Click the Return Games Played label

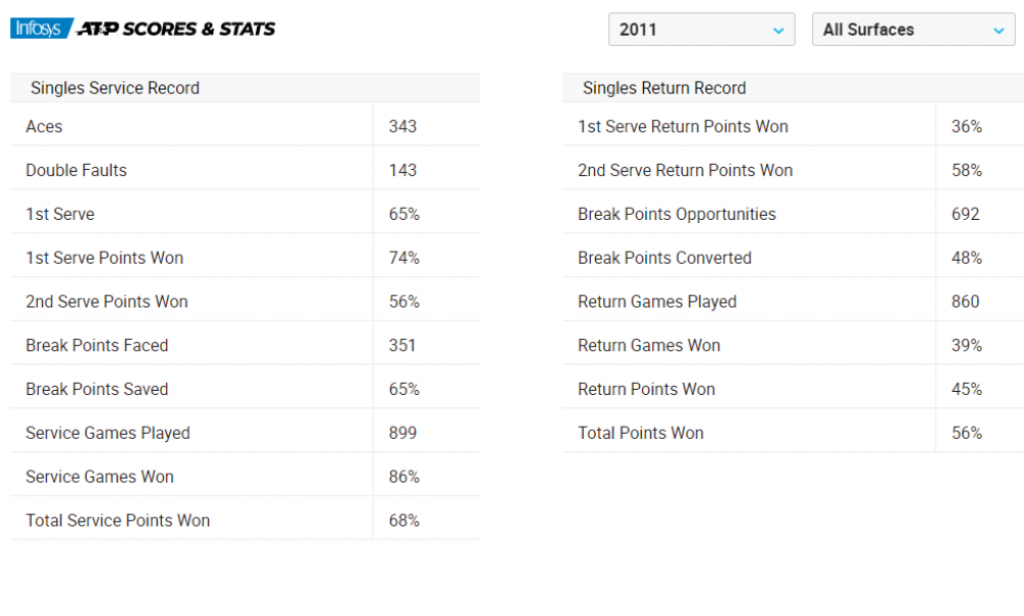(x=657, y=301)
